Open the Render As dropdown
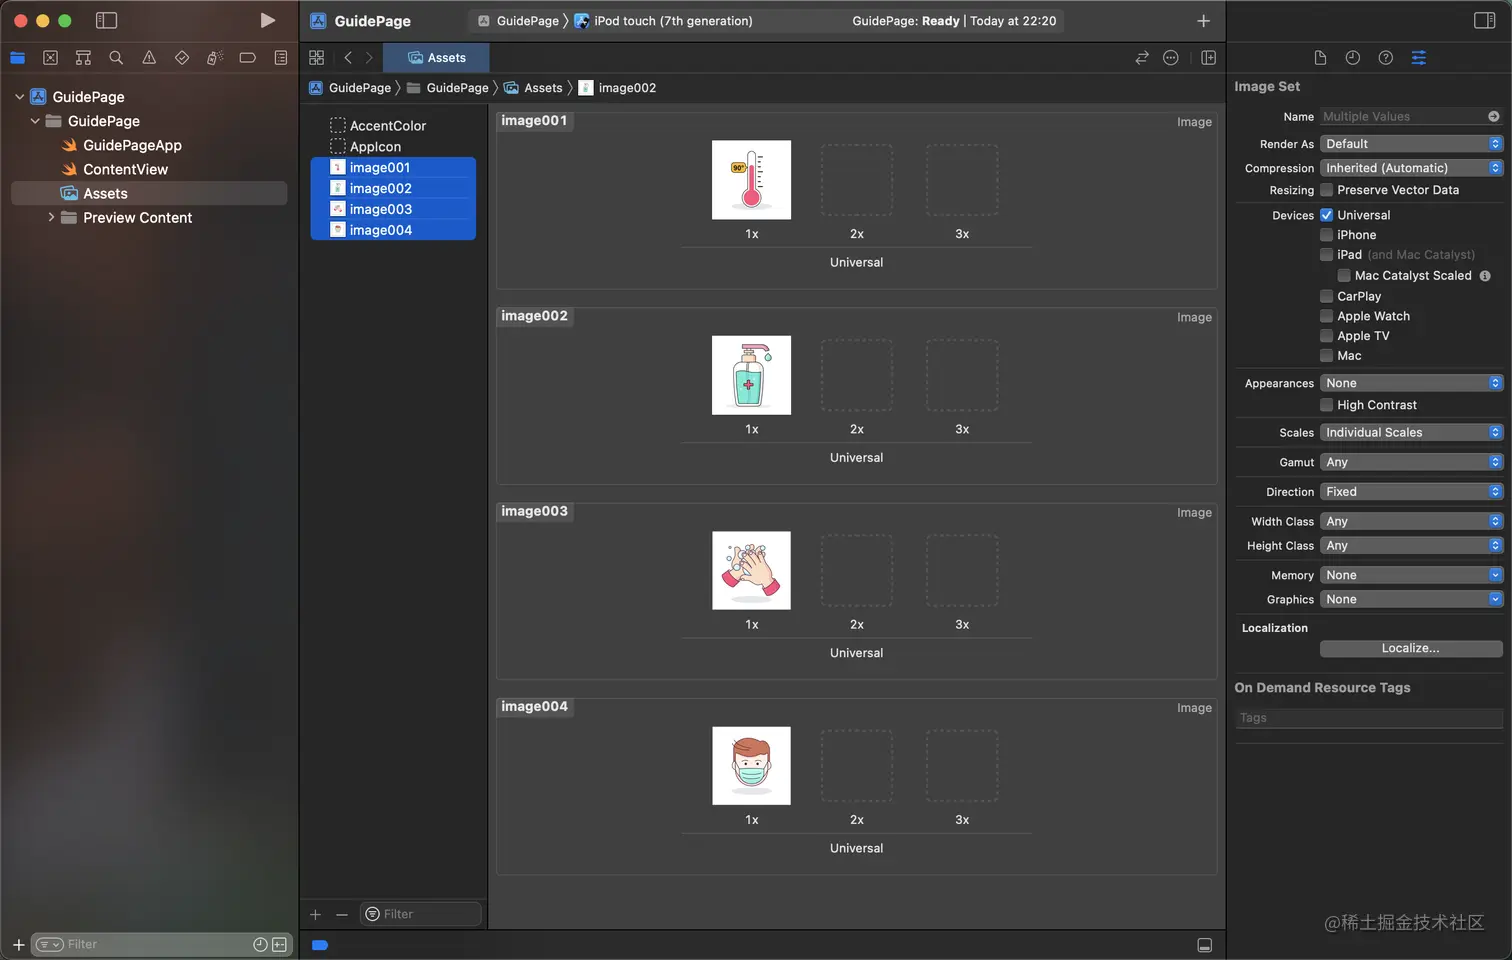This screenshot has width=1512, height=960. pos(1411,144)
